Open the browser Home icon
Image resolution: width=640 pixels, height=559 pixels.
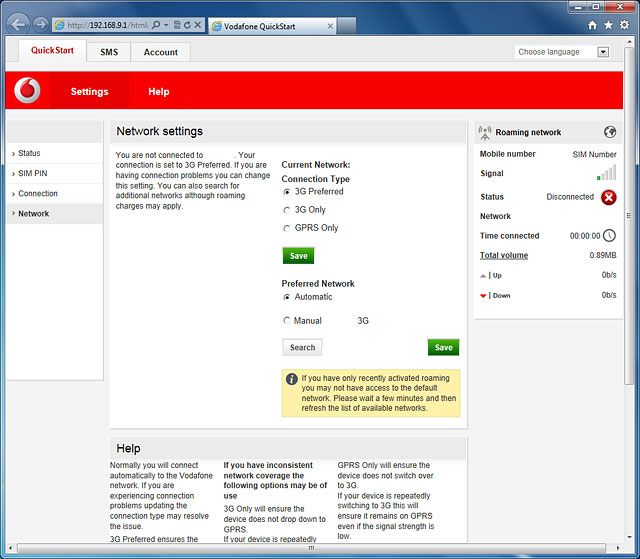(592, 25)
